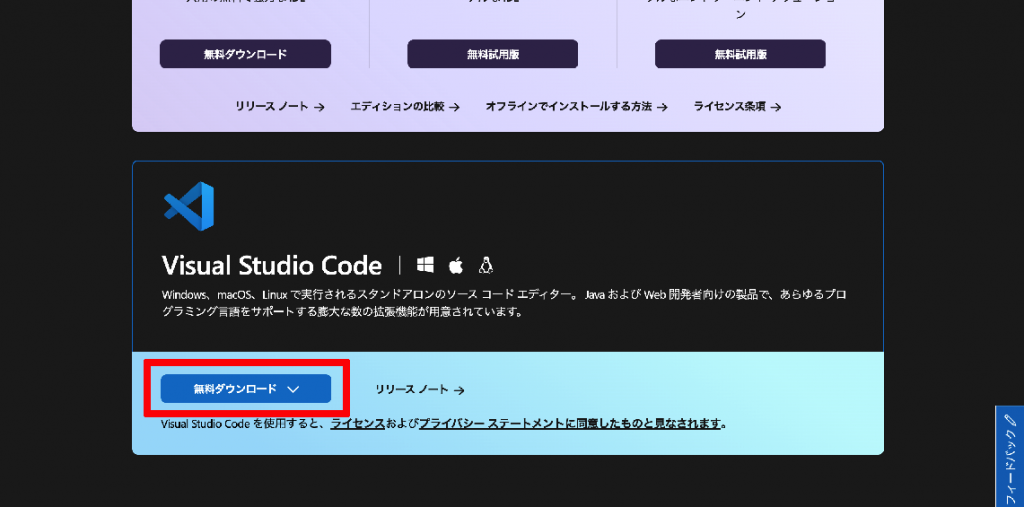Click the dark 無料ダウンロード button in the purple section
The width and height of the screenshot is (1024, 507).
click(x=245, y=54)
